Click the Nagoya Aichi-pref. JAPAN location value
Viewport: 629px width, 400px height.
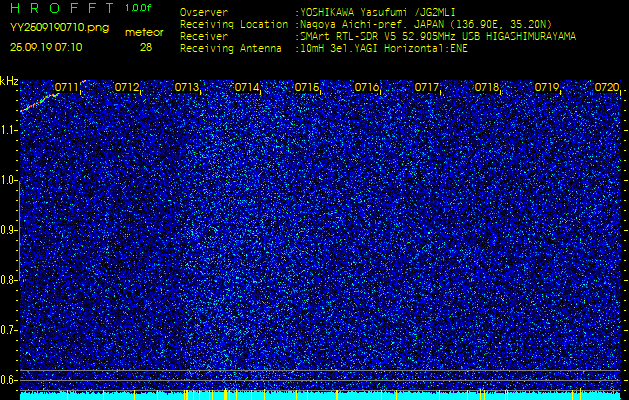tap(426, 24)
